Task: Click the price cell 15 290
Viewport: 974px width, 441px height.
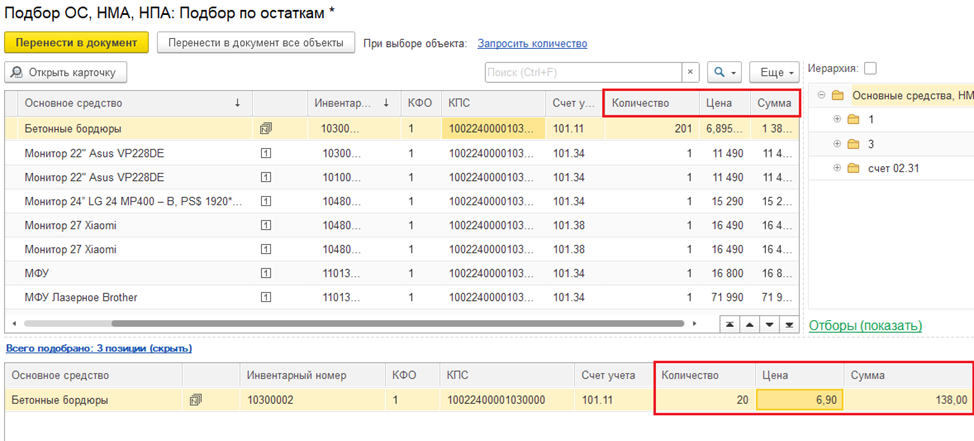Action: pyautogui.click(x=726, y=201)
